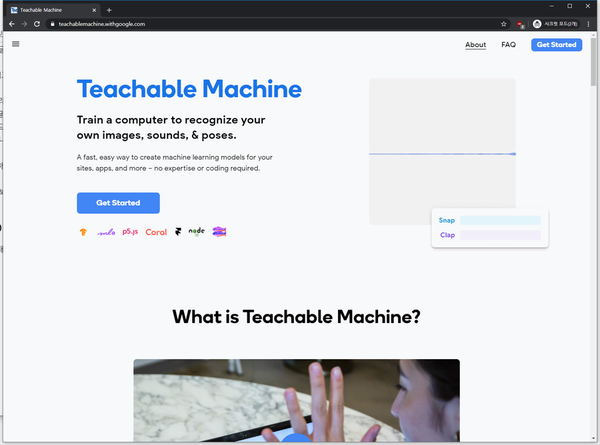600x445 pixels.
Task: Click the 'Snap' label text
Action: pos(447,220)
